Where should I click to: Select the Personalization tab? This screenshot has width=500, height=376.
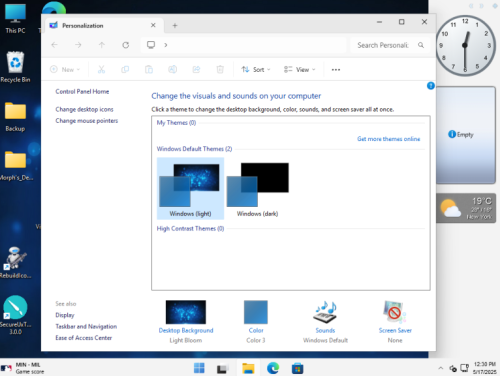click(104, 25)
